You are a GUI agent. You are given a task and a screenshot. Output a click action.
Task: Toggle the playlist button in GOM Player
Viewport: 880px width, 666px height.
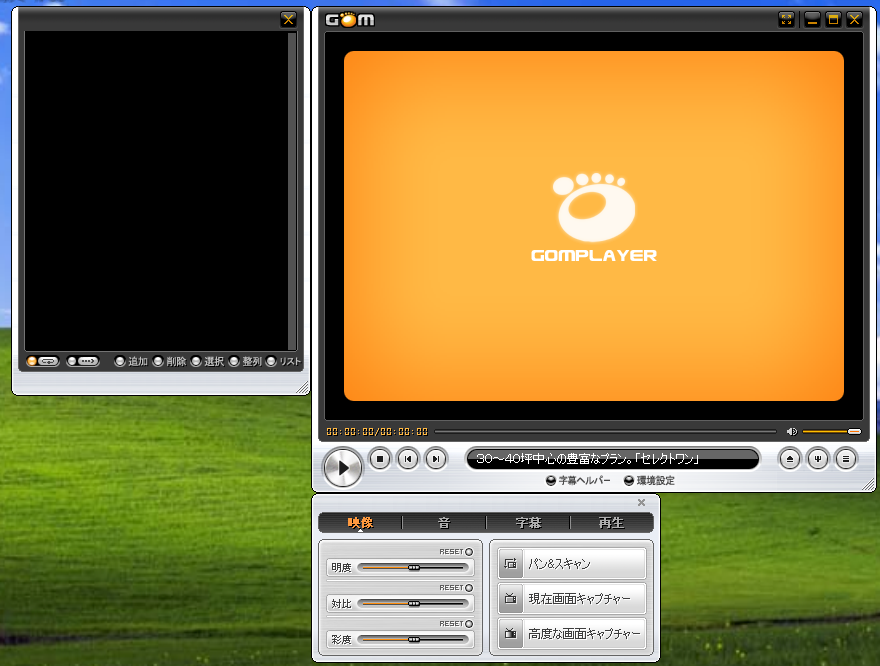[x=845, y=459]
